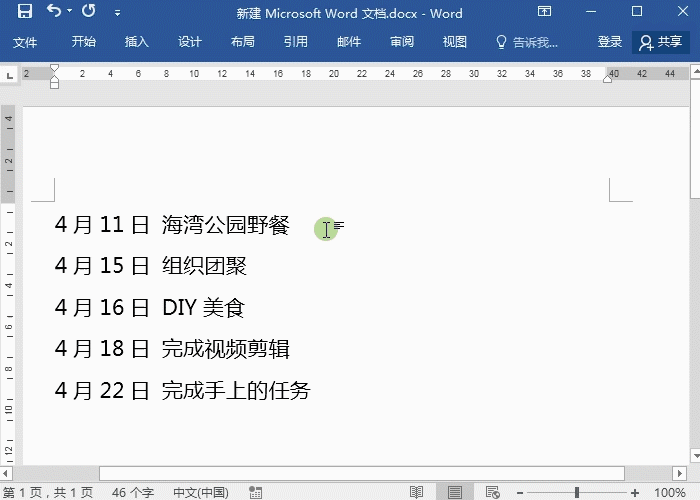Click the right indent marker on ruler
This screenshot has height=500, width=700.
click(608, 79)
